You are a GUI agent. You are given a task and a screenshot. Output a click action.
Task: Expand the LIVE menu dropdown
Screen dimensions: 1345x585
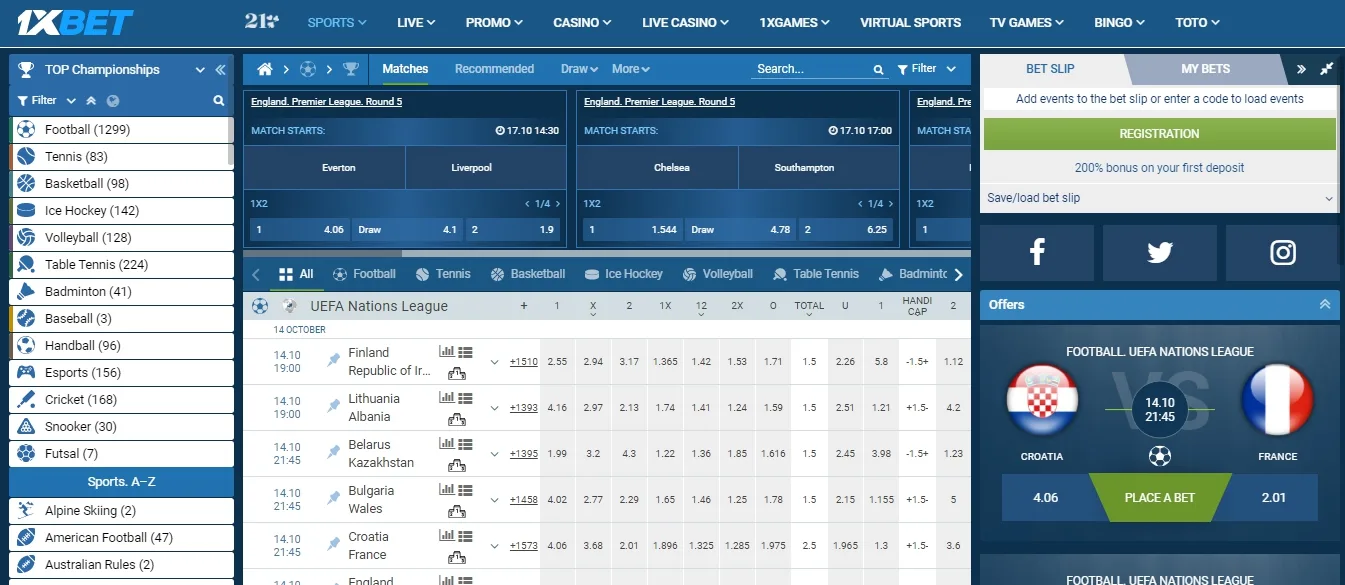pos(416,22)
